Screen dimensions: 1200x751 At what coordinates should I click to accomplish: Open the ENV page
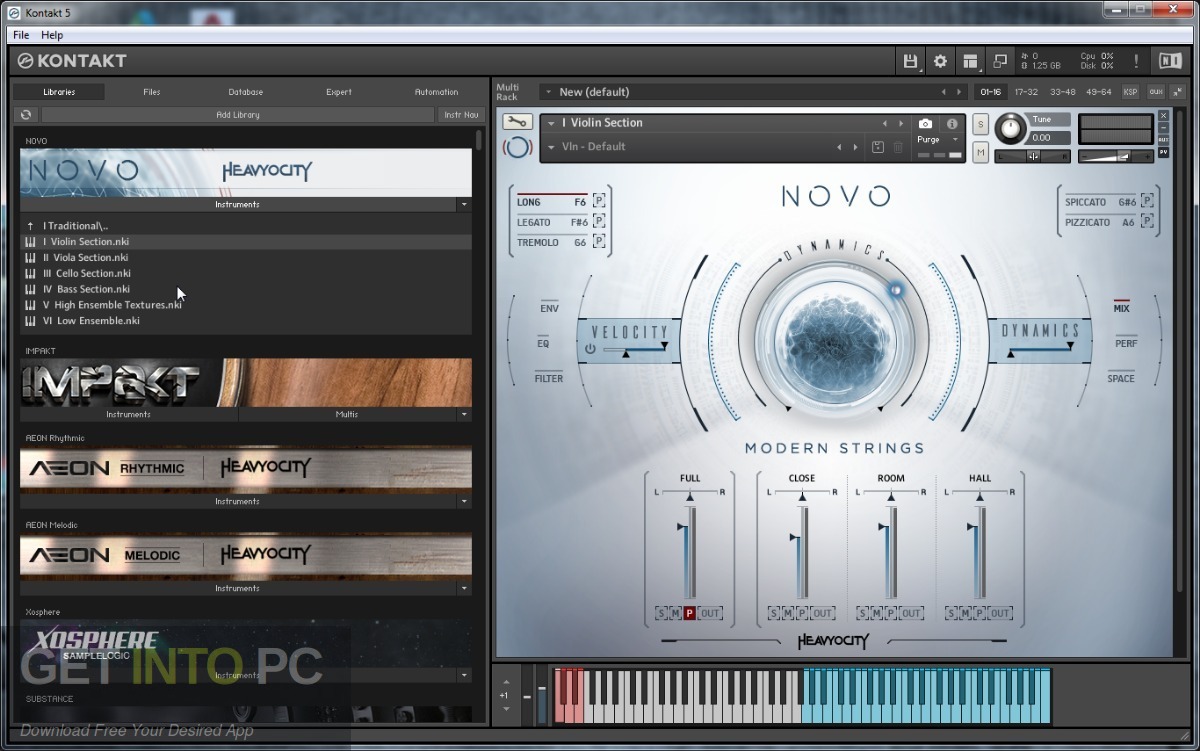(x=549, y=308)
